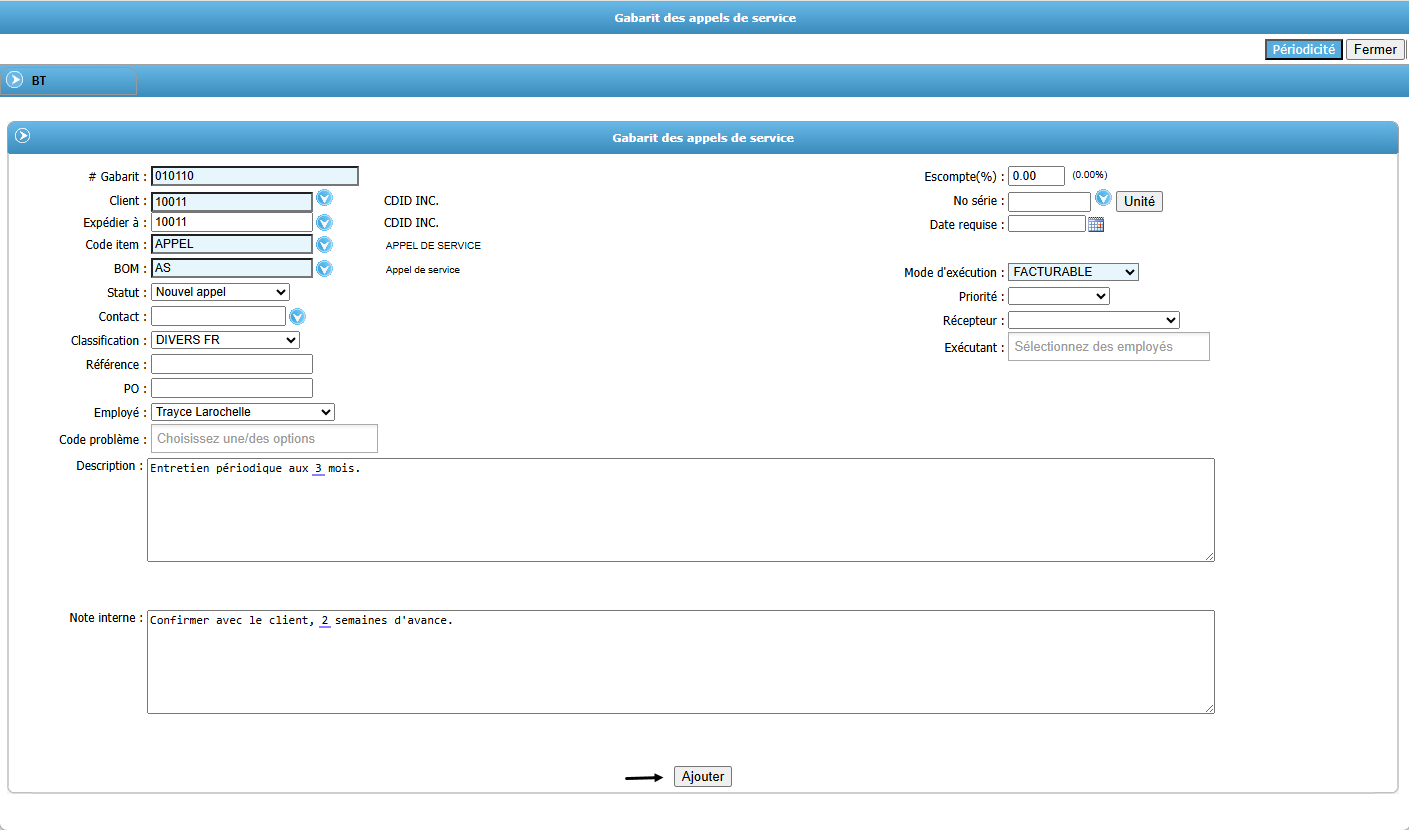Click the Appel de service BOM description
This screenshot has width=1409, height=830.
[x=423, y=270]
